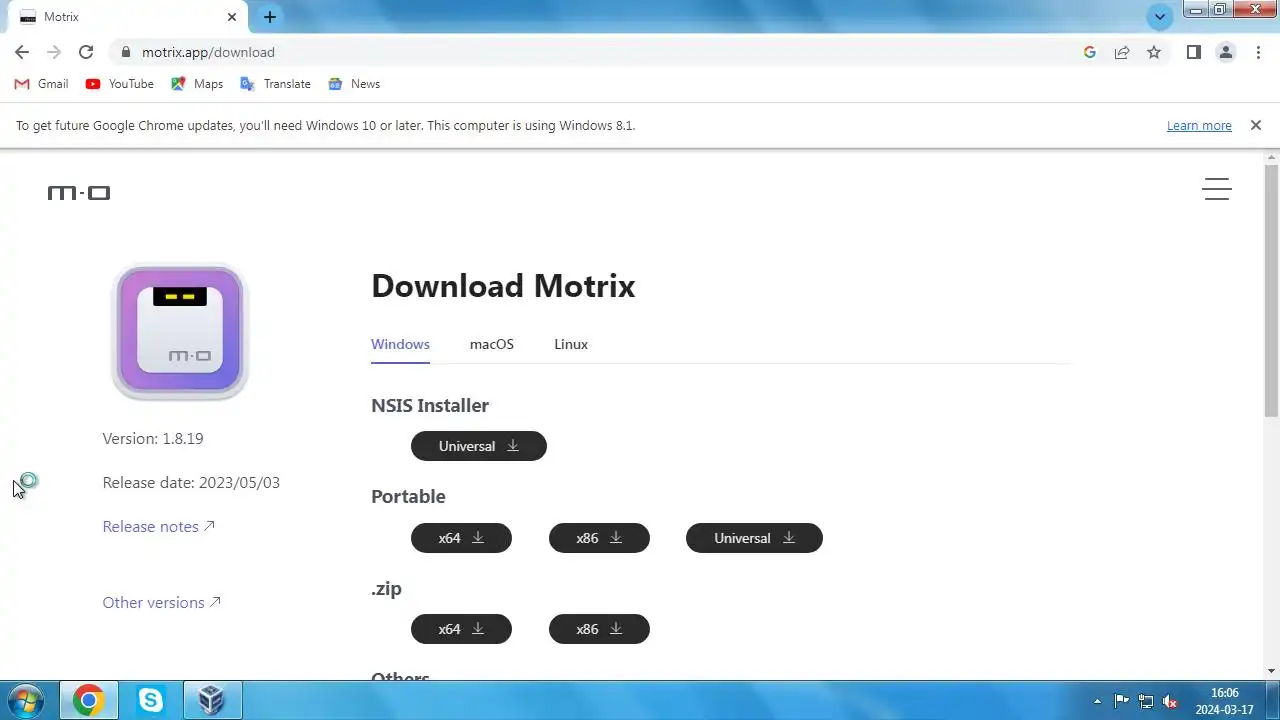Click NSIS Installer heading
Screen dimensions: 1280x720
click(430, 405)
